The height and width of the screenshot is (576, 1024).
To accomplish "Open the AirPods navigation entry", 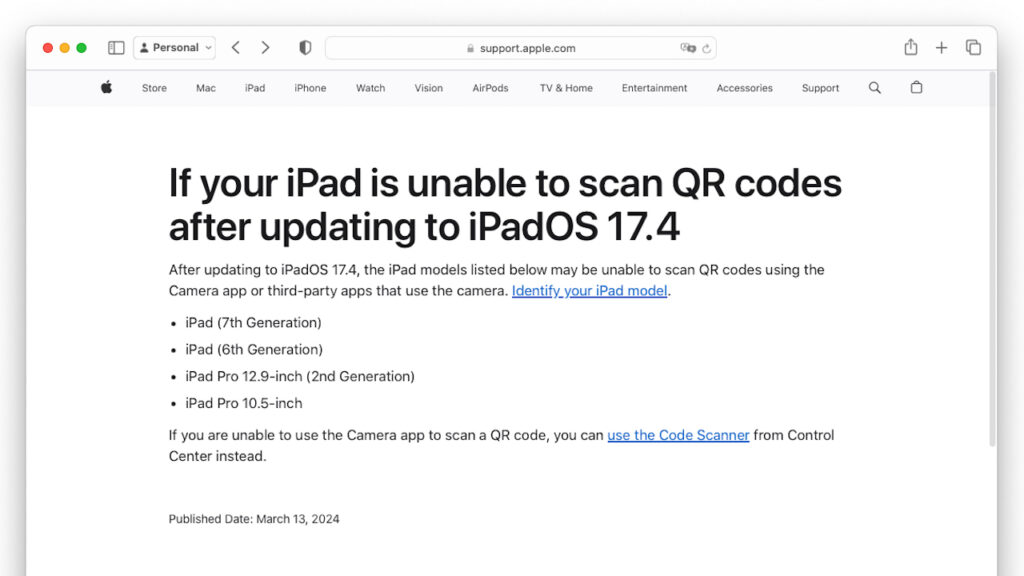I will click(490, 88).
